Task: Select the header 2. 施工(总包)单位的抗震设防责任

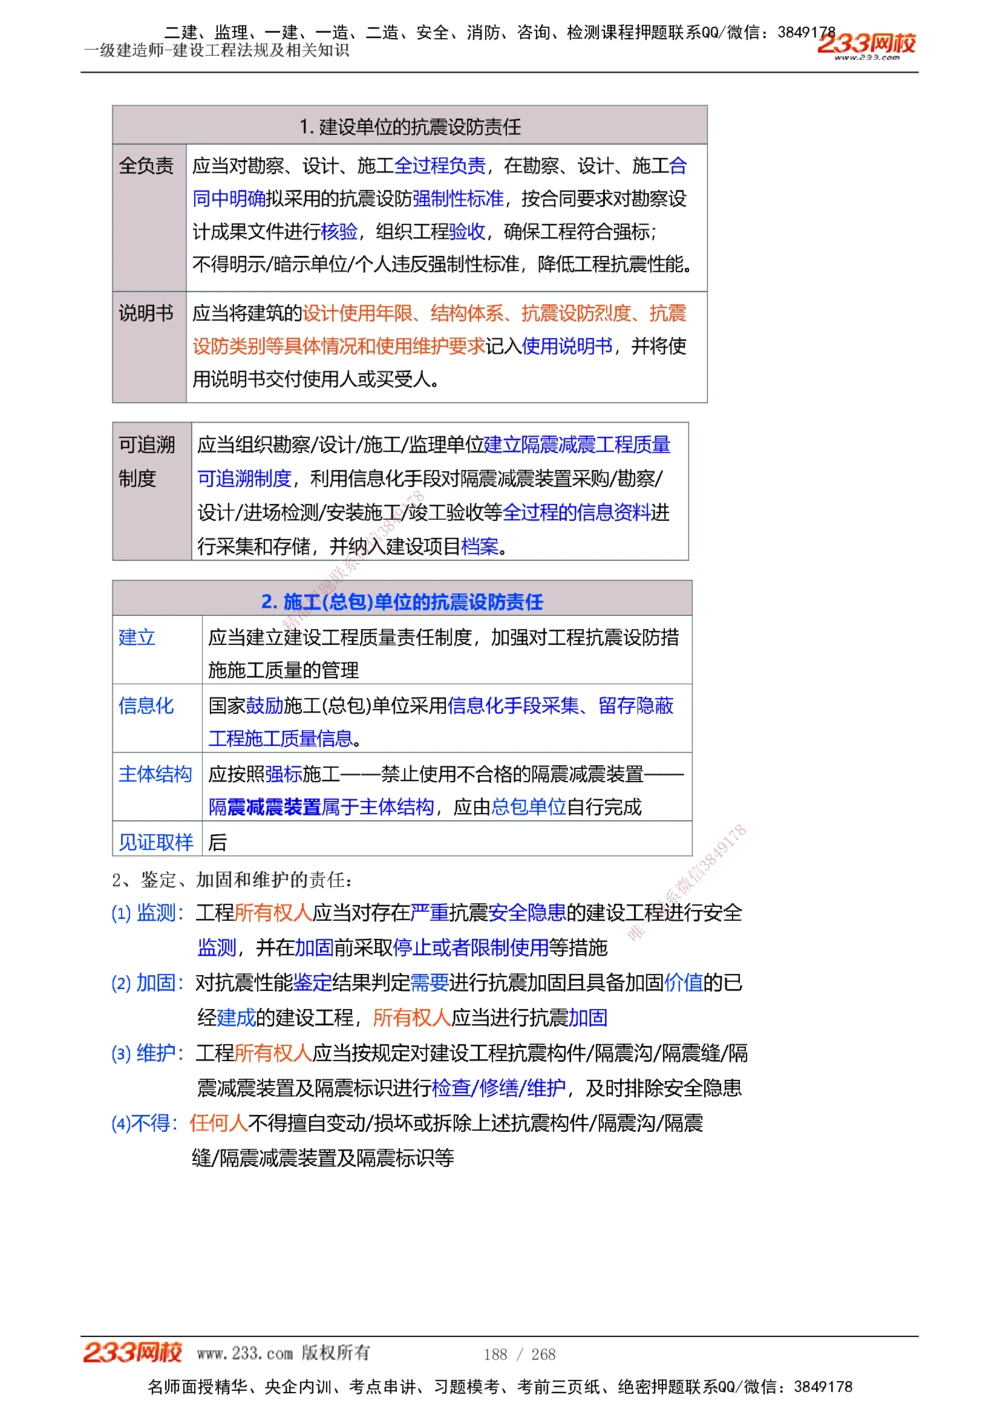Action: coord(404,602)
